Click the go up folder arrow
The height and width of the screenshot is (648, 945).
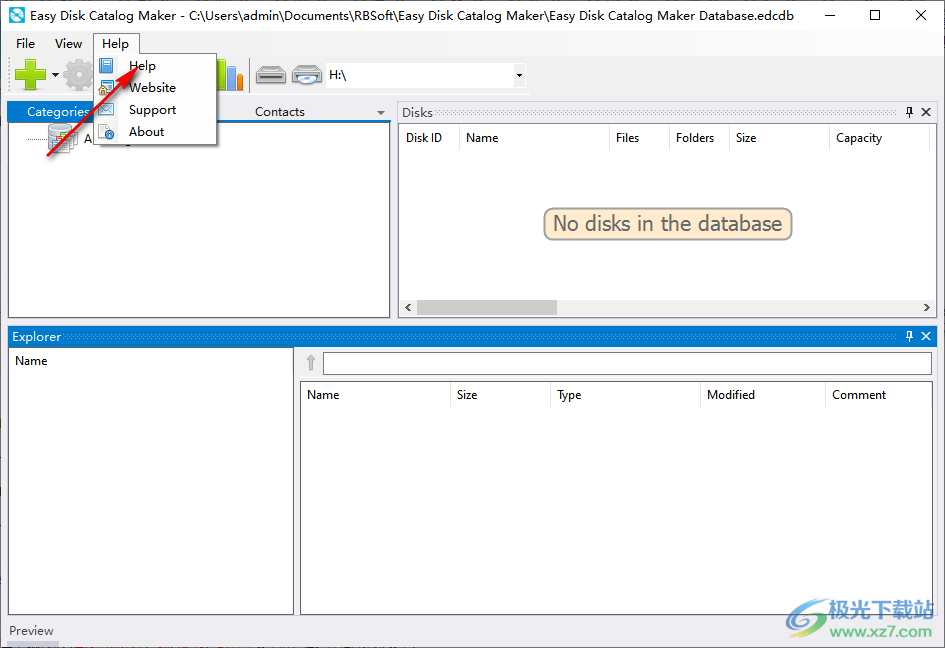coord(311,362)
